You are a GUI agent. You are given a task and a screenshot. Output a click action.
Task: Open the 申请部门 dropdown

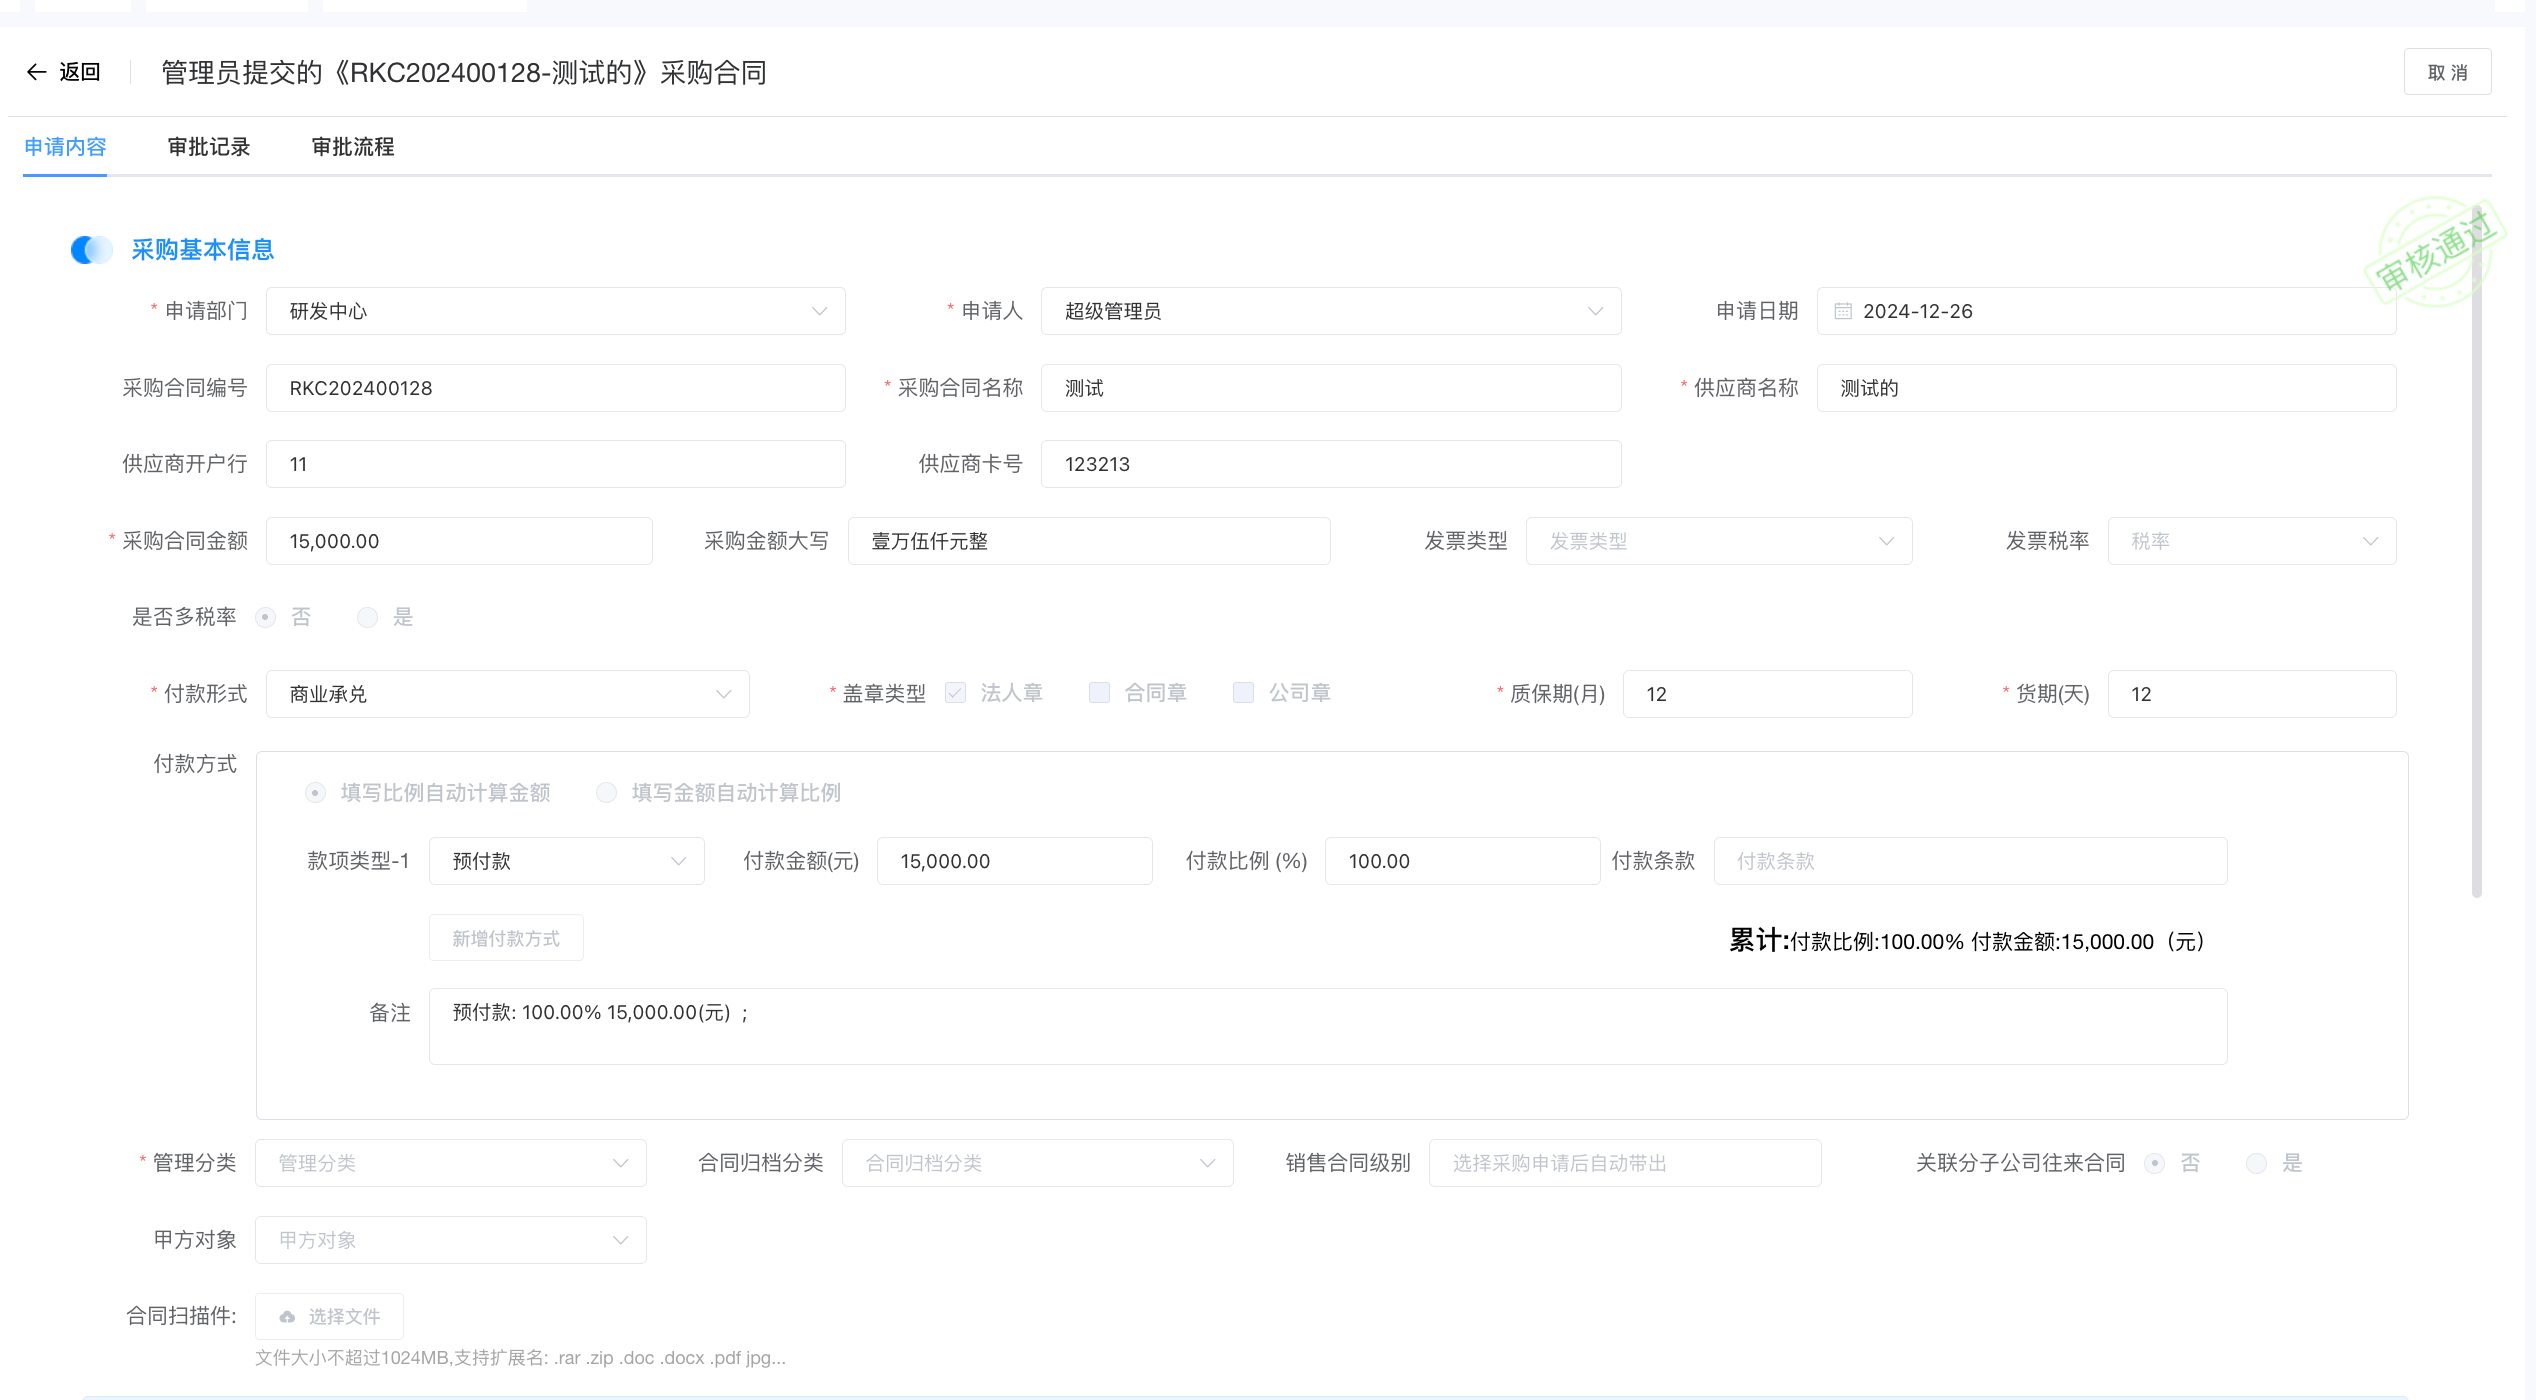click(x=555, y=311)
